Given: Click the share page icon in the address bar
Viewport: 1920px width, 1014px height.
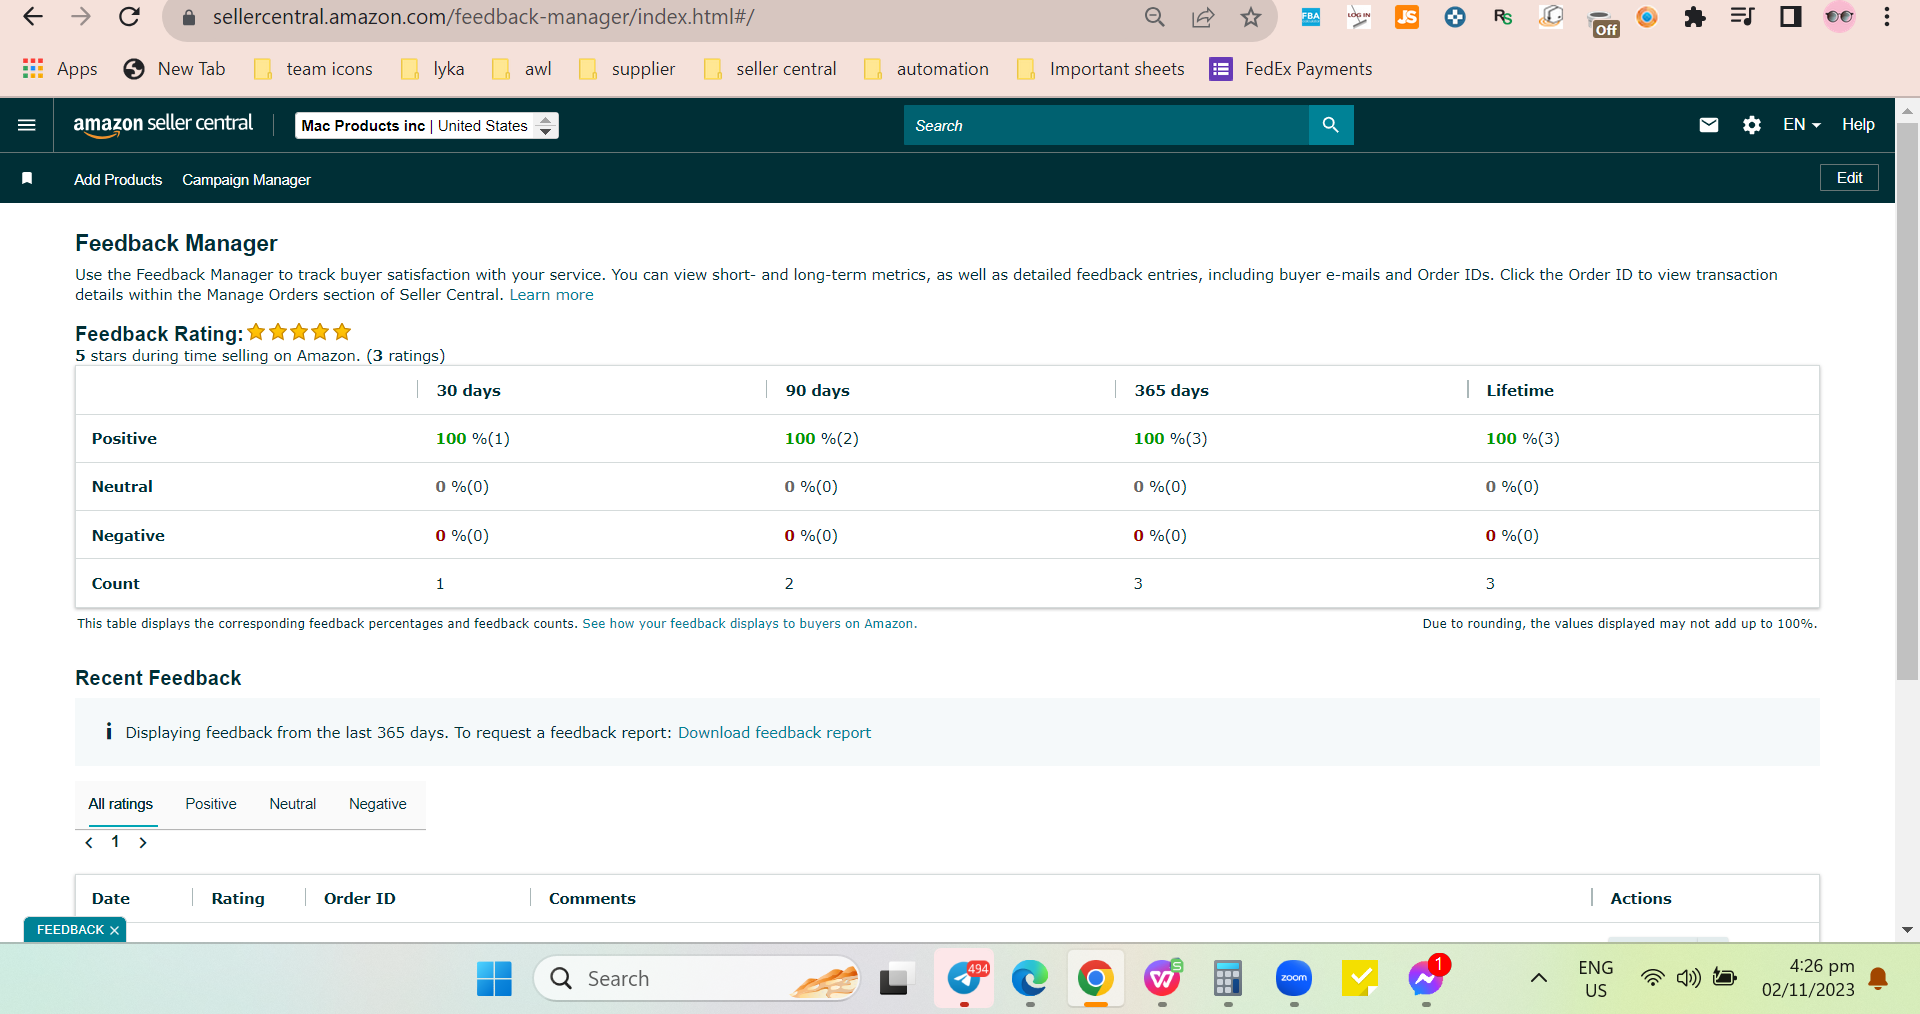Looking at the screenshot, I should click(x=1203, y=17).
